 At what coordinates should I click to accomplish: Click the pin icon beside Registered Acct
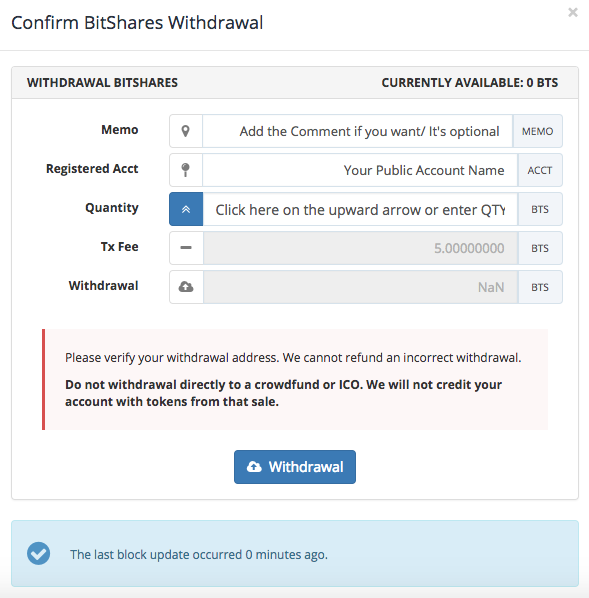(x=185, y=170)
